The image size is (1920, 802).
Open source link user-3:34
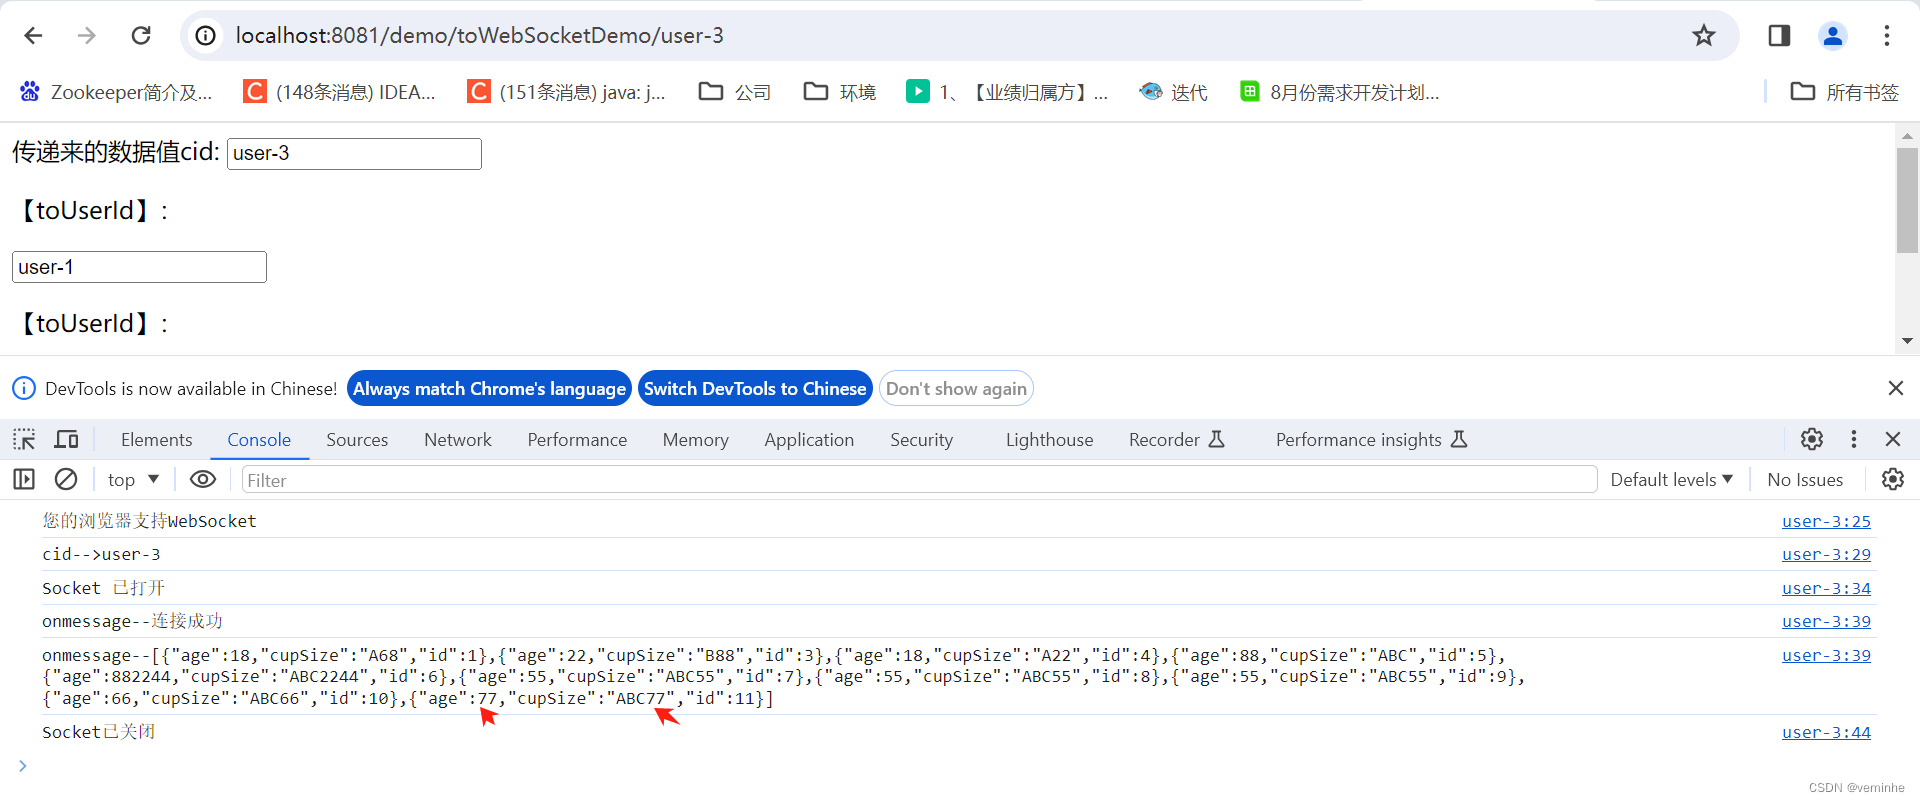[1826, 588]
